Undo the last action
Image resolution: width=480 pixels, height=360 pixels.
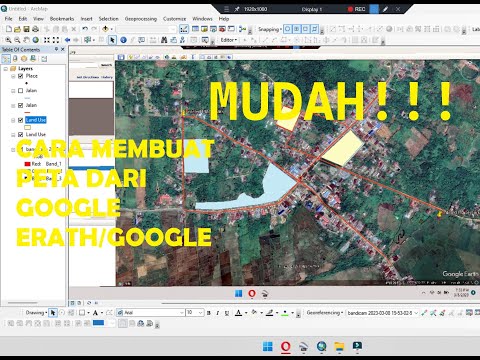click(85, 29)
